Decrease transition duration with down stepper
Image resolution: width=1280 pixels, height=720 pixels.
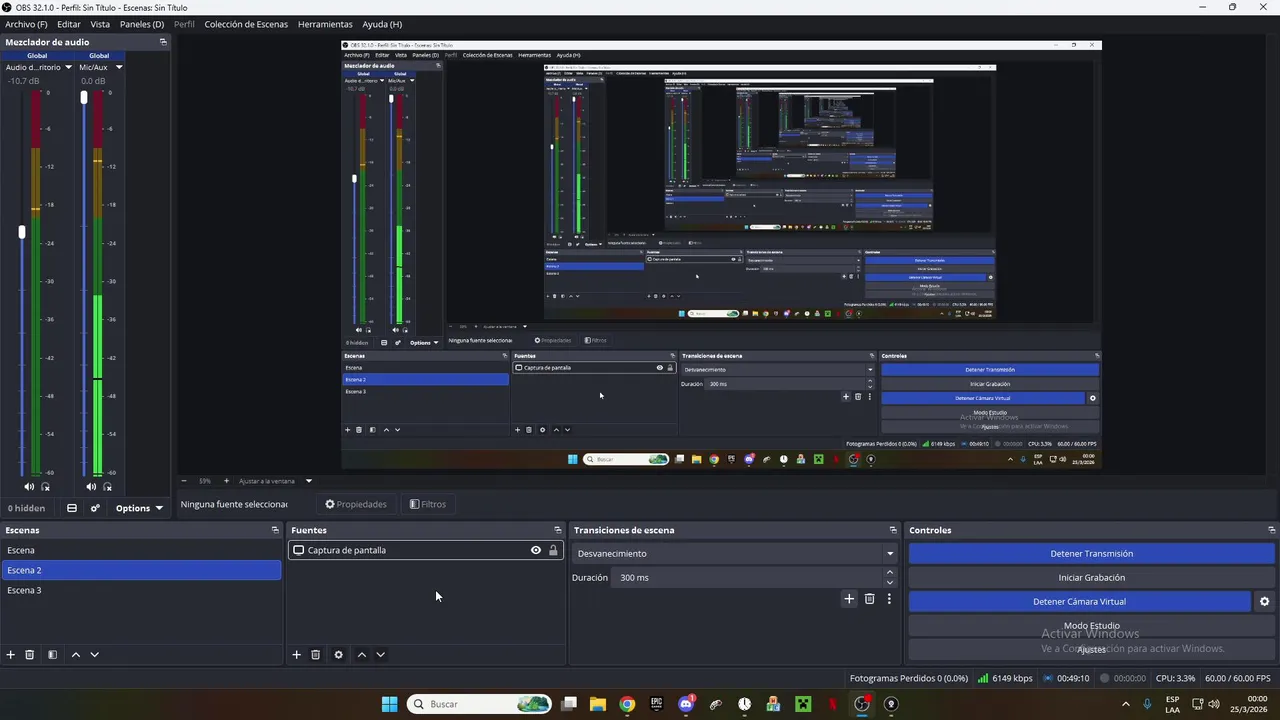tap(890, 582)
